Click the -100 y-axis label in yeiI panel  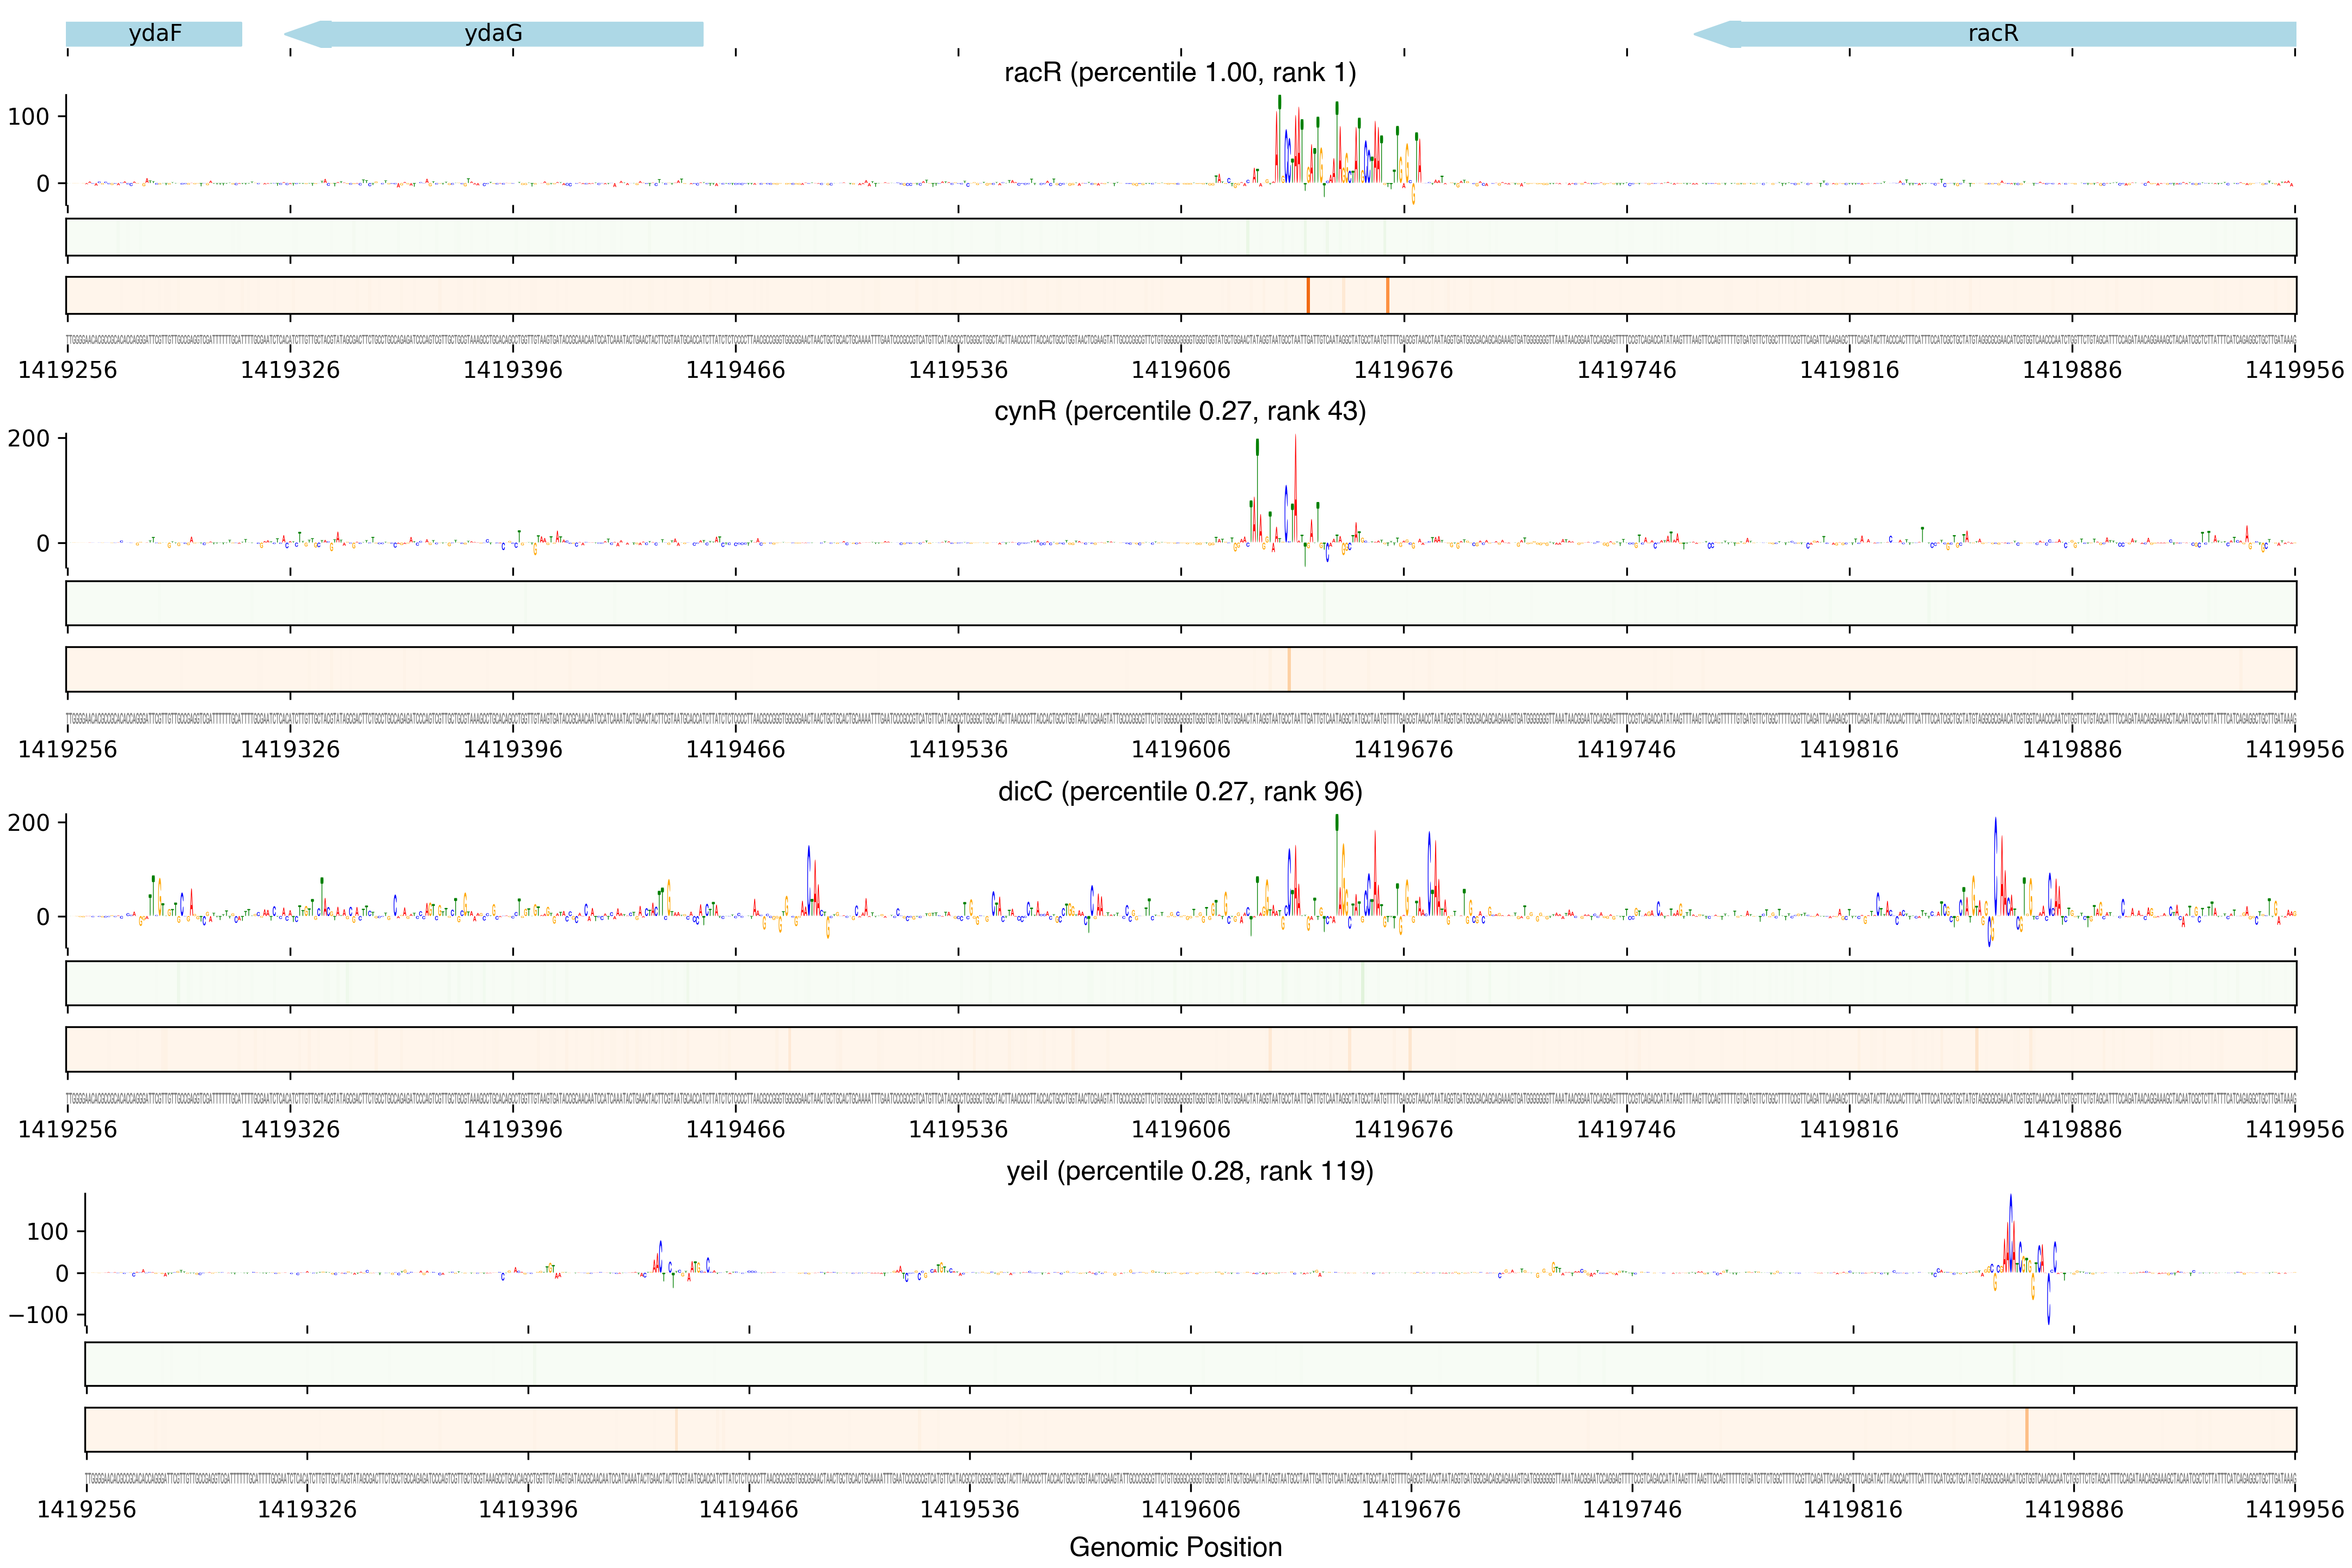[x=40, y=1315]
